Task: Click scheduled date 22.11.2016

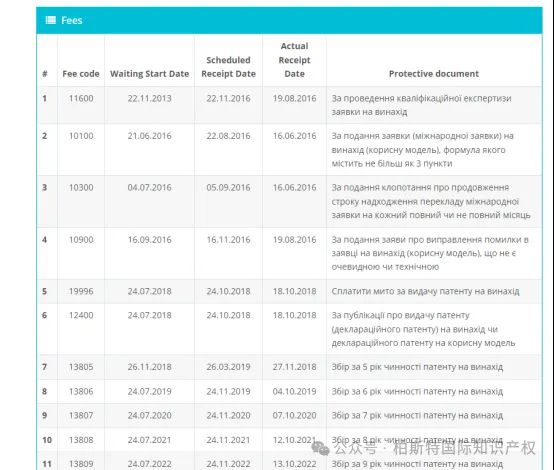Action: click(228, 98)
